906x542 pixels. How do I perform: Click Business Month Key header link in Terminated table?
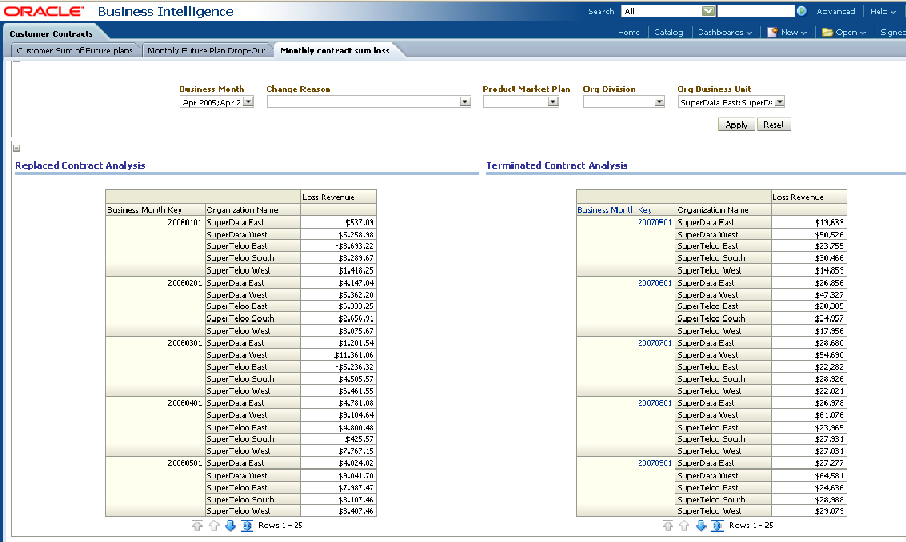tap(615, 210)
